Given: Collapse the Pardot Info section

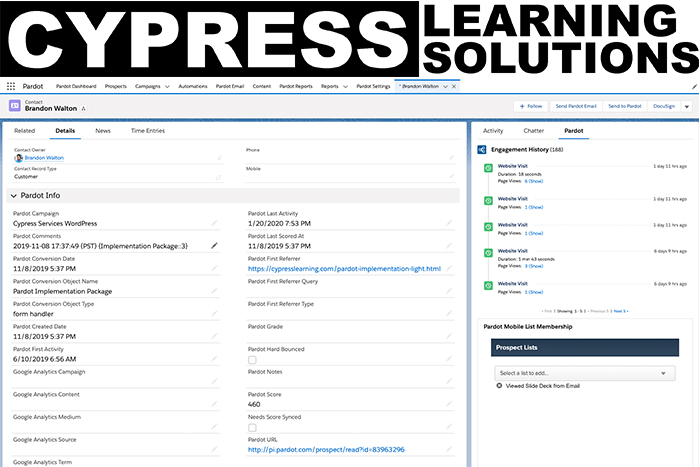Looking at the screenshot, I should [x=14, y=196].
